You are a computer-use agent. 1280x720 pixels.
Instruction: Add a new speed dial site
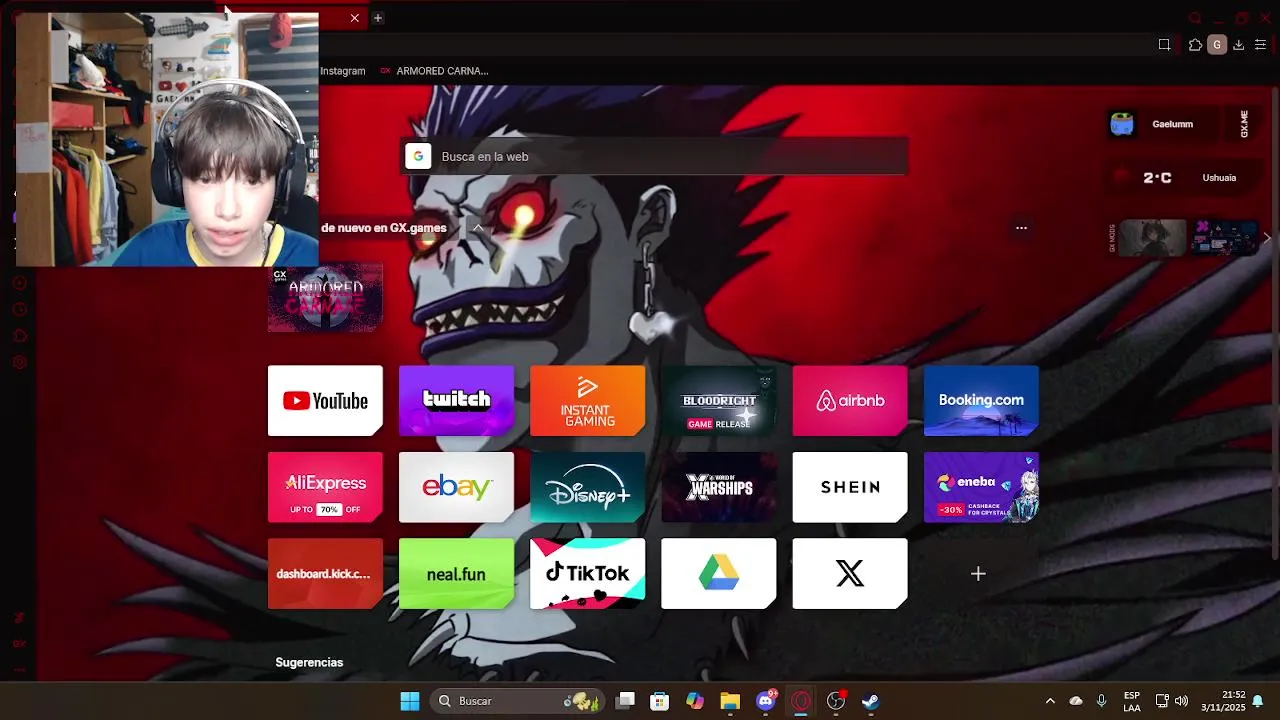pyautogui.click(x=978, y=574)
